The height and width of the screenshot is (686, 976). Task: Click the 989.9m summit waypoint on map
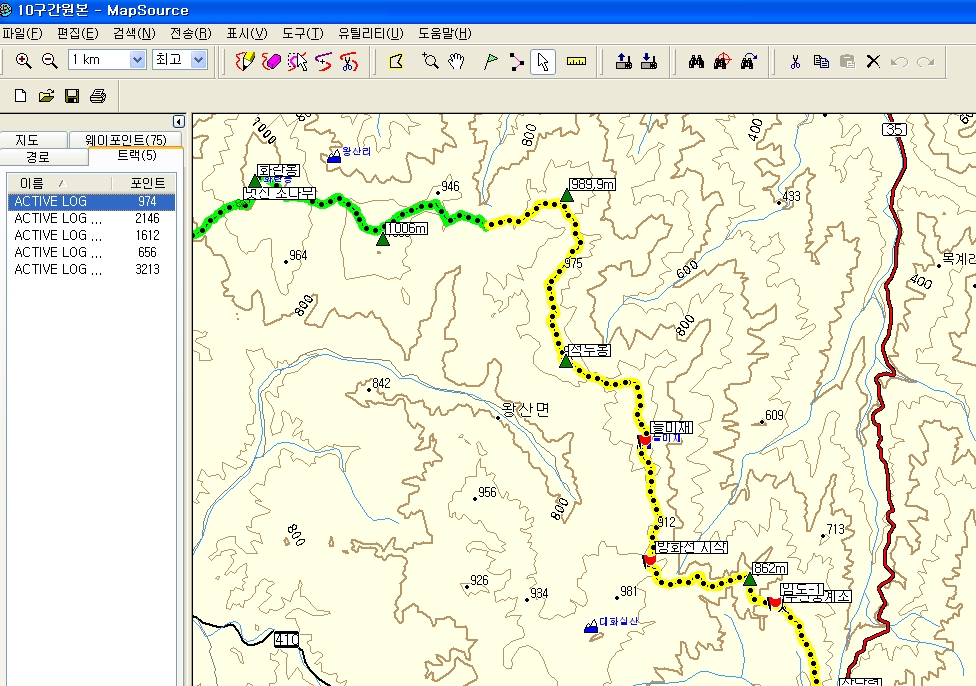pos(566,195)
